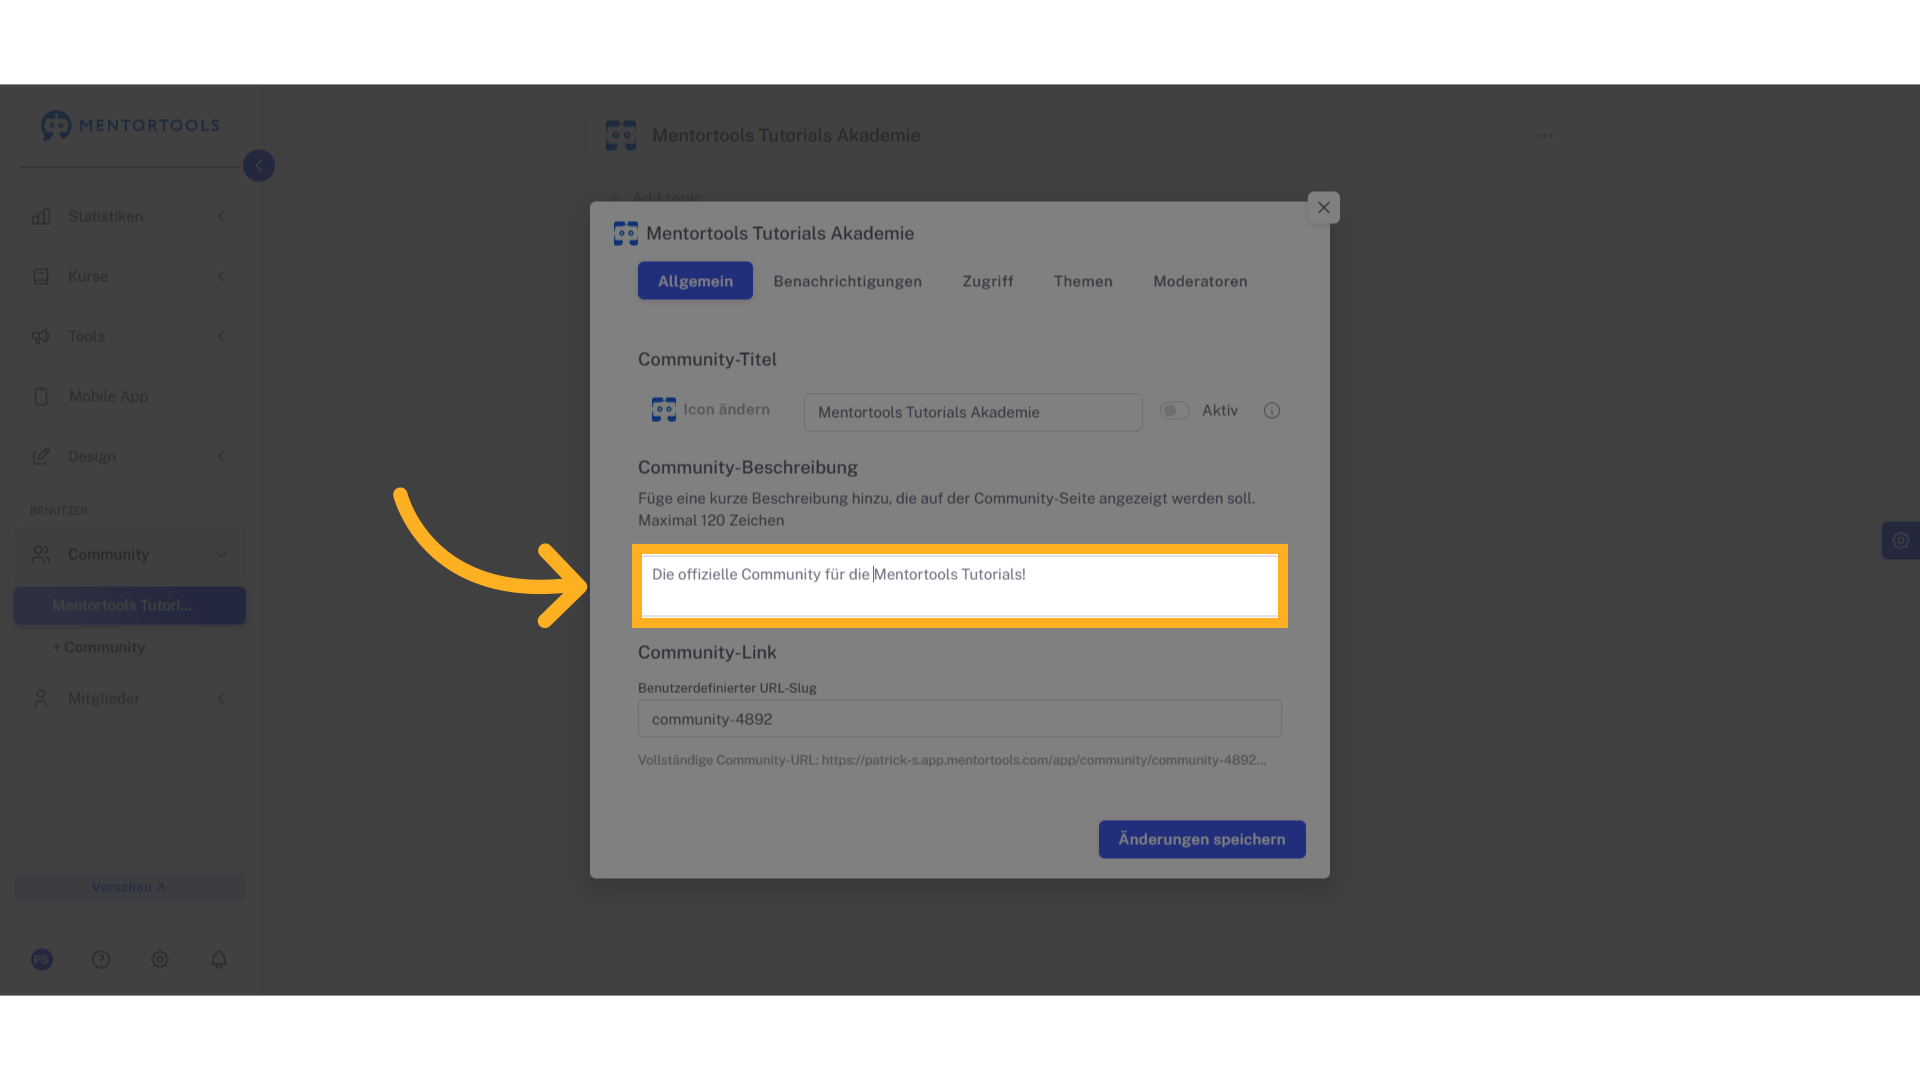Click the BENUTZER section label in sidebar

pos(59,511)
